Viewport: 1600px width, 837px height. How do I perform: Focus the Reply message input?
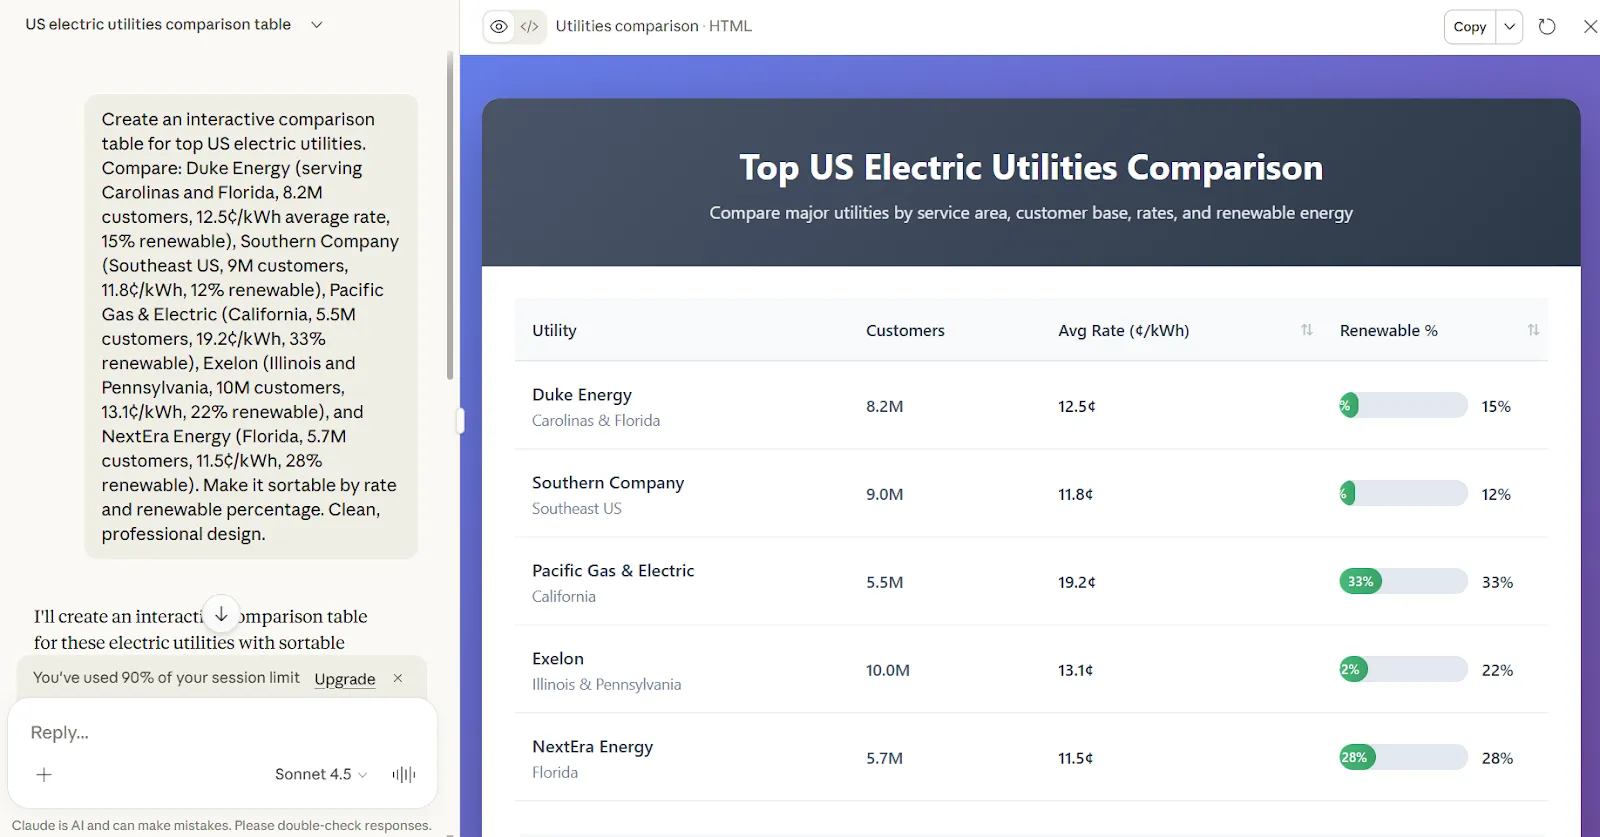222,733
